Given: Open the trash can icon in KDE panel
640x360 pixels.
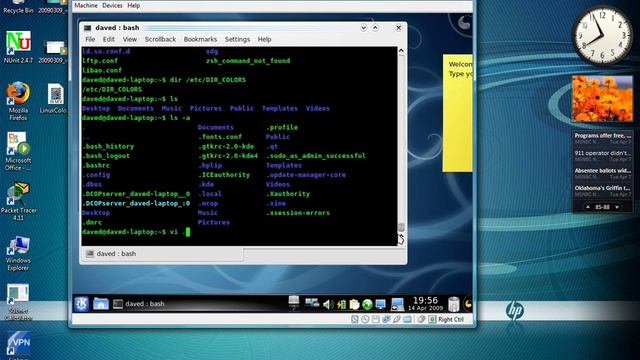Looking at the screenshot, I should pyautogui.click(x=453, y=304).
